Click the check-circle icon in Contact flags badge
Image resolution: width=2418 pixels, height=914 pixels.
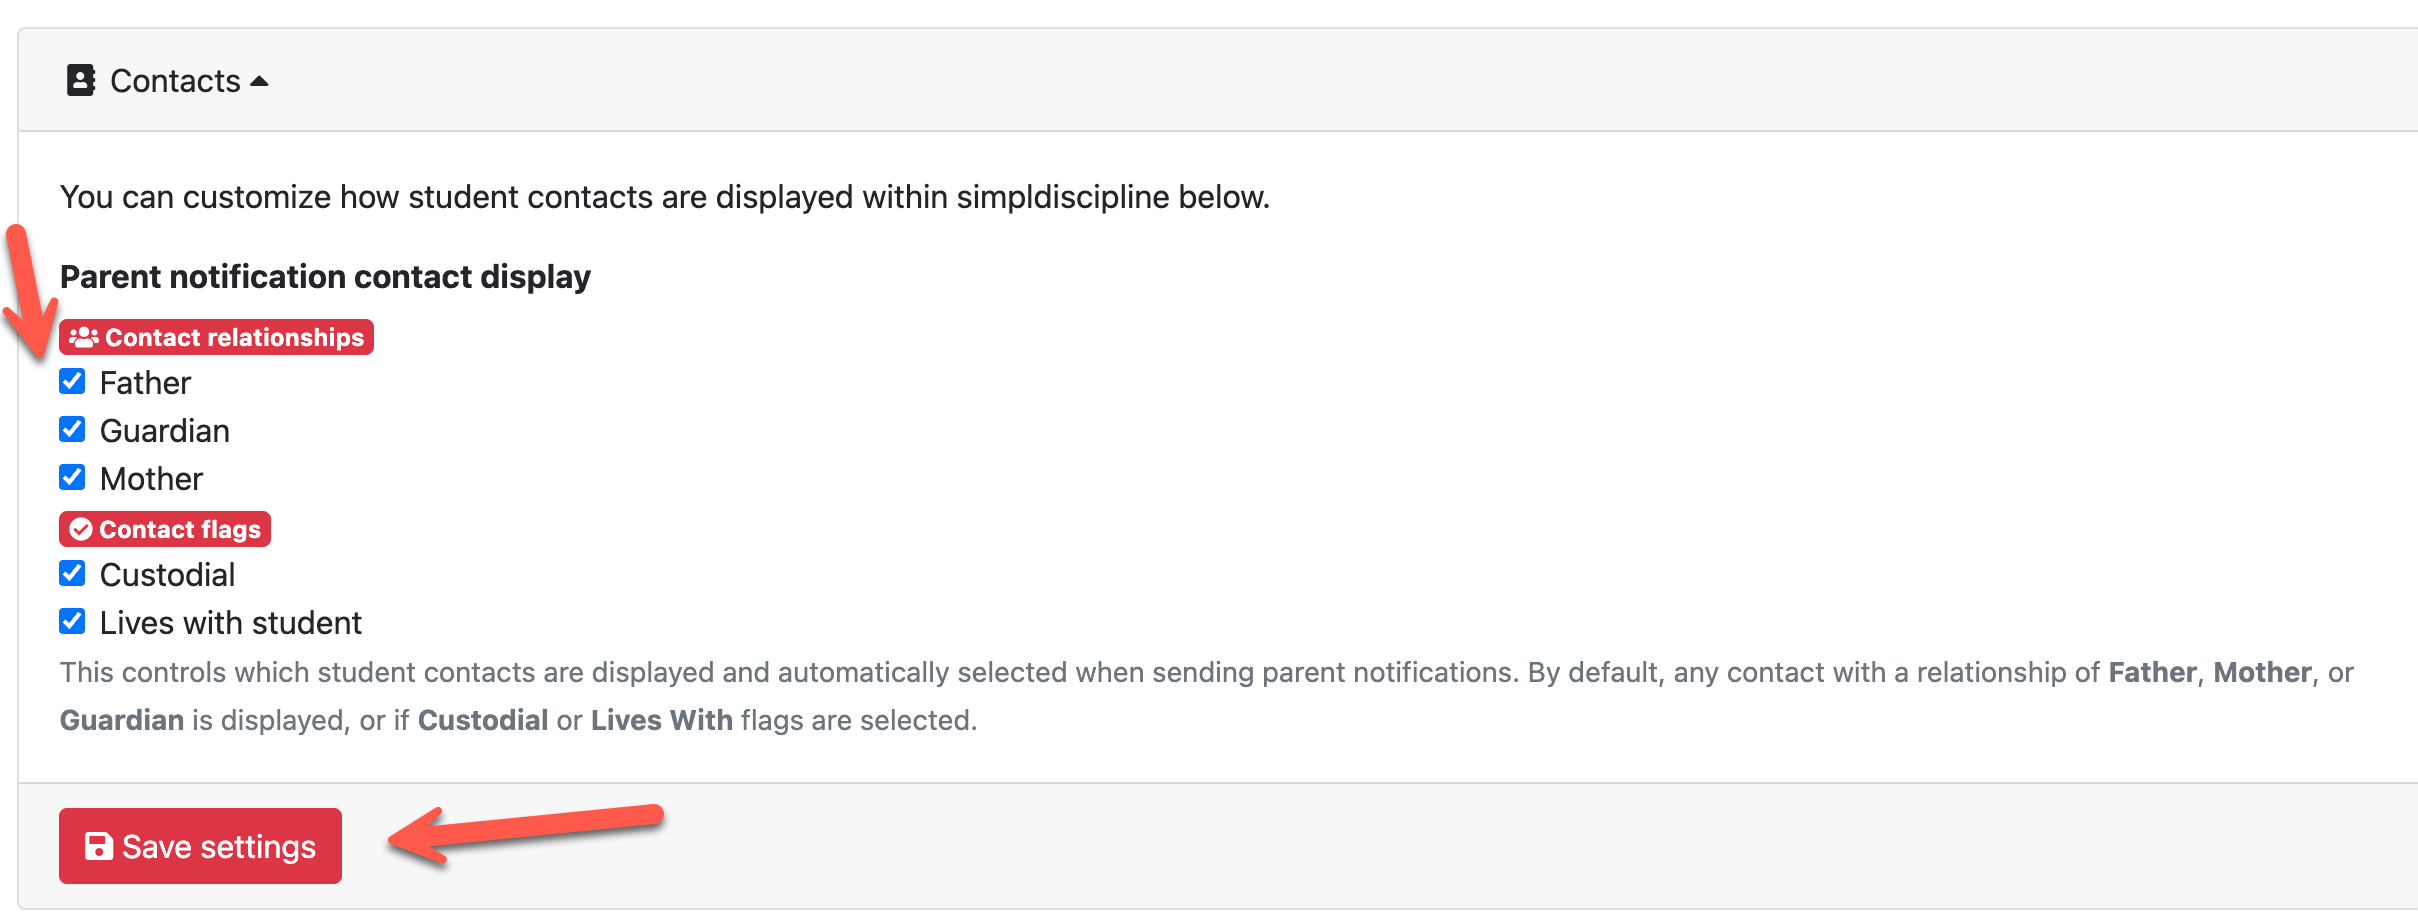pyautogui.click(x=81, y=530)
